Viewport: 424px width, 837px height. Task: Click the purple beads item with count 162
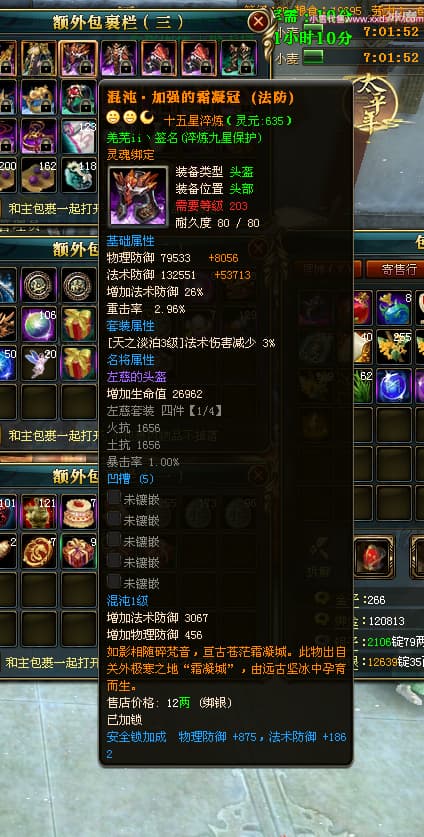point(38,175)
